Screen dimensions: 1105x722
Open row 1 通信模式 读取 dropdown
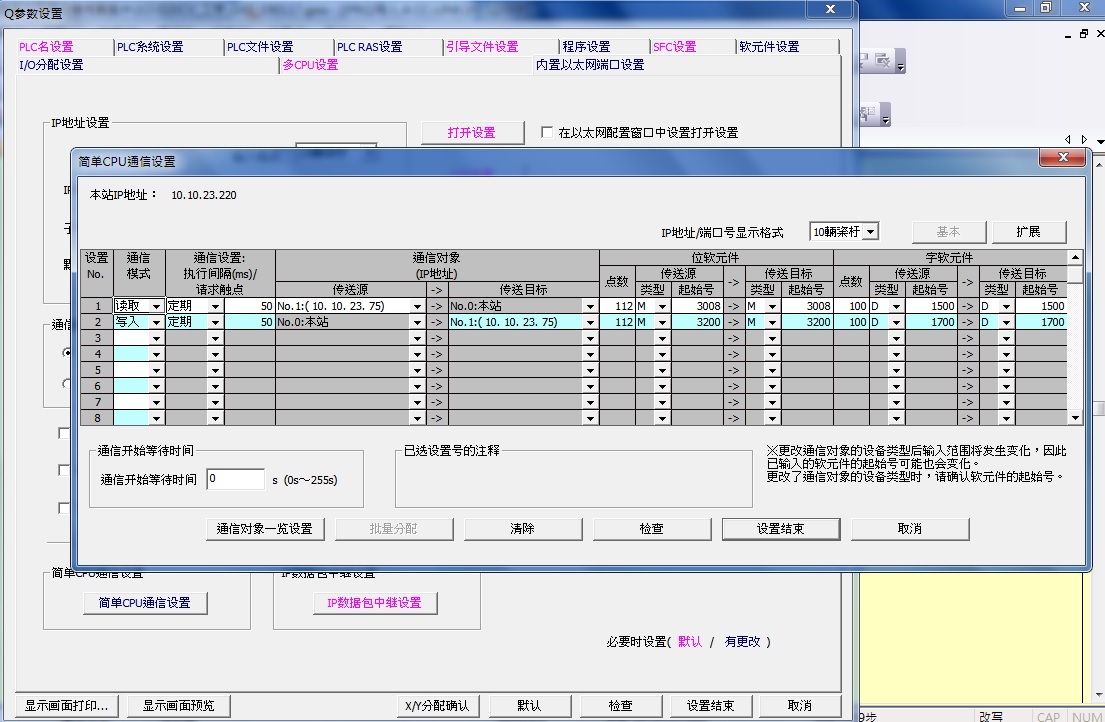click(x=156, y=306)
